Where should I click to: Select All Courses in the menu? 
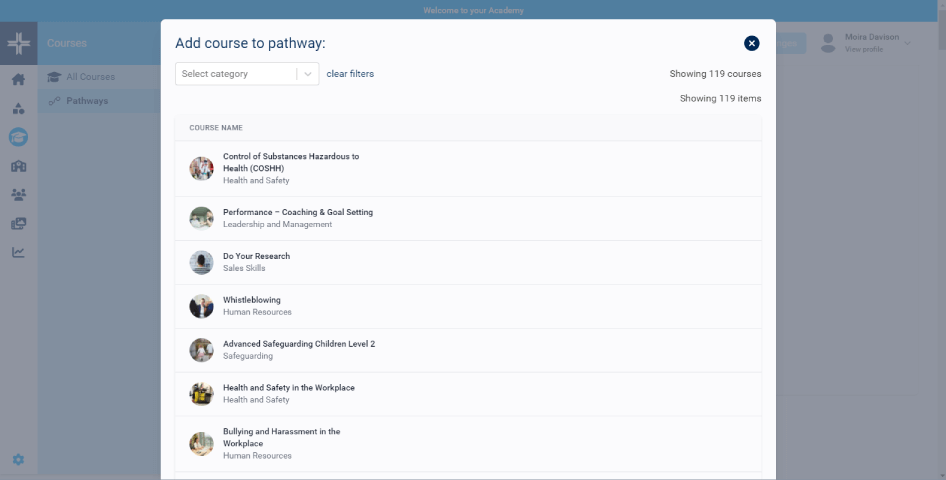pyautogui.click(x=90, y=77)
